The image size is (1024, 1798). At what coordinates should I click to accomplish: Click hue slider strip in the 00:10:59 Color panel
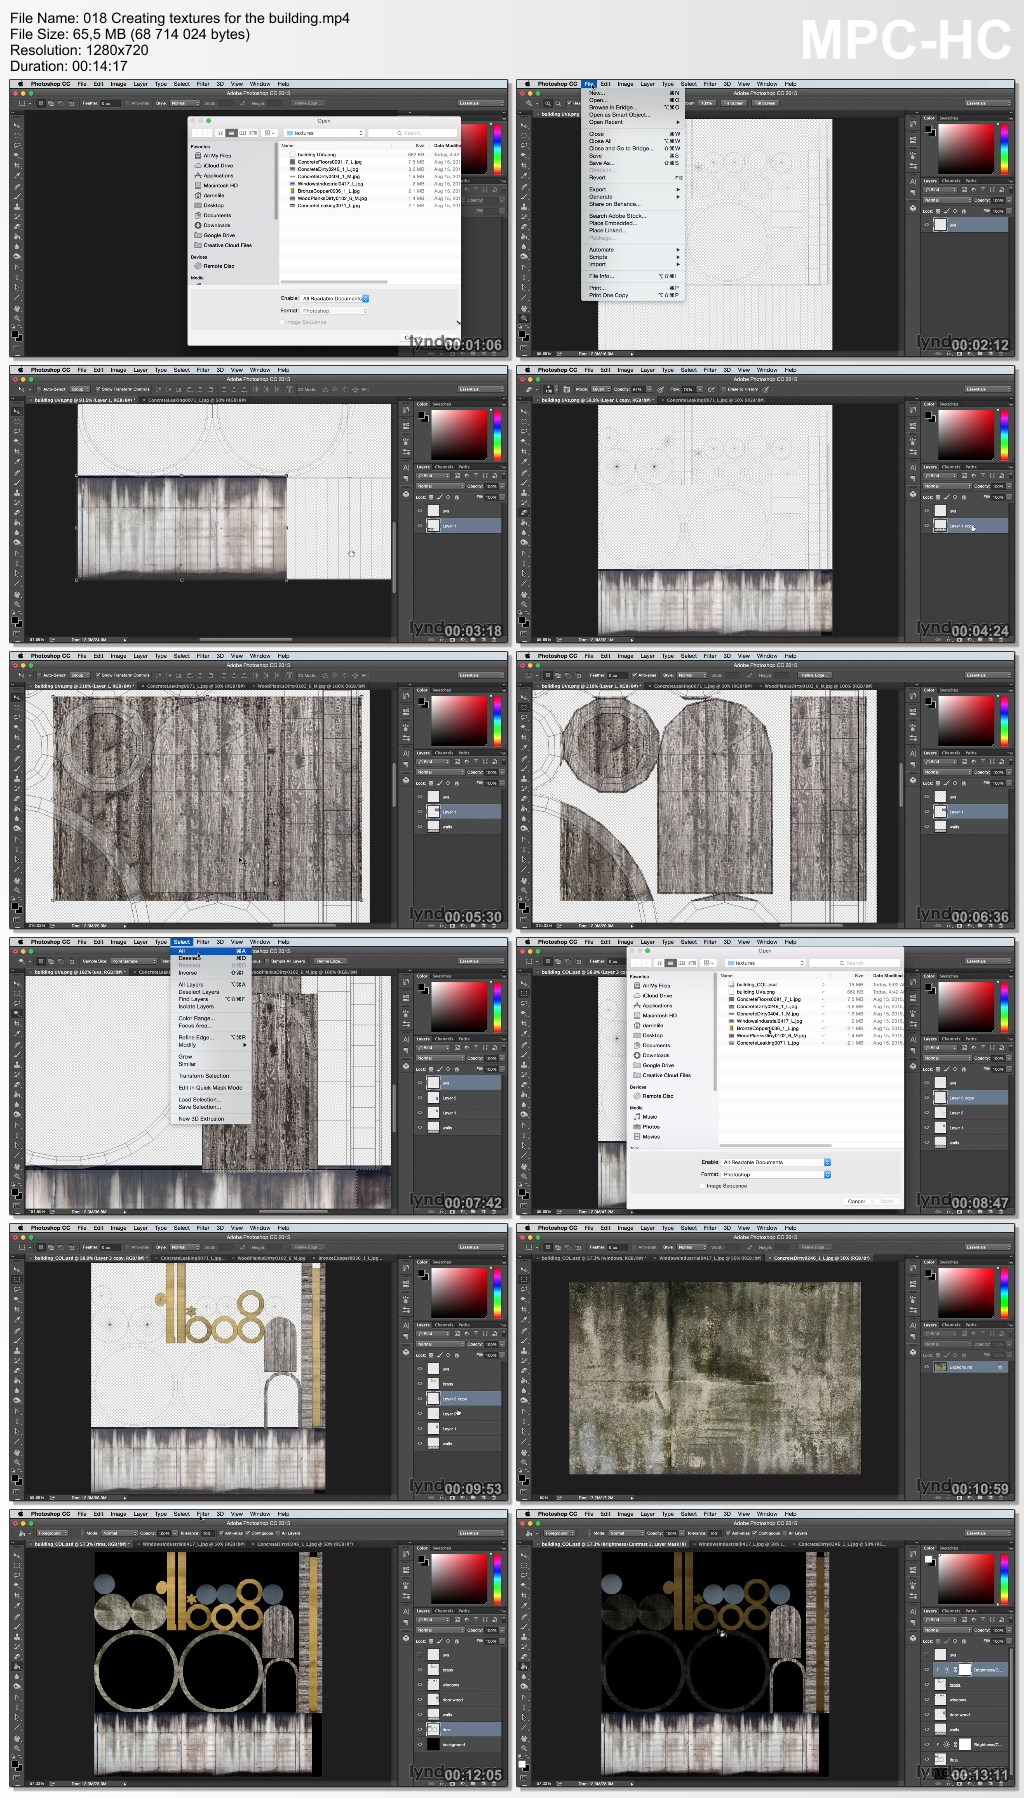pos(1005,1293)
